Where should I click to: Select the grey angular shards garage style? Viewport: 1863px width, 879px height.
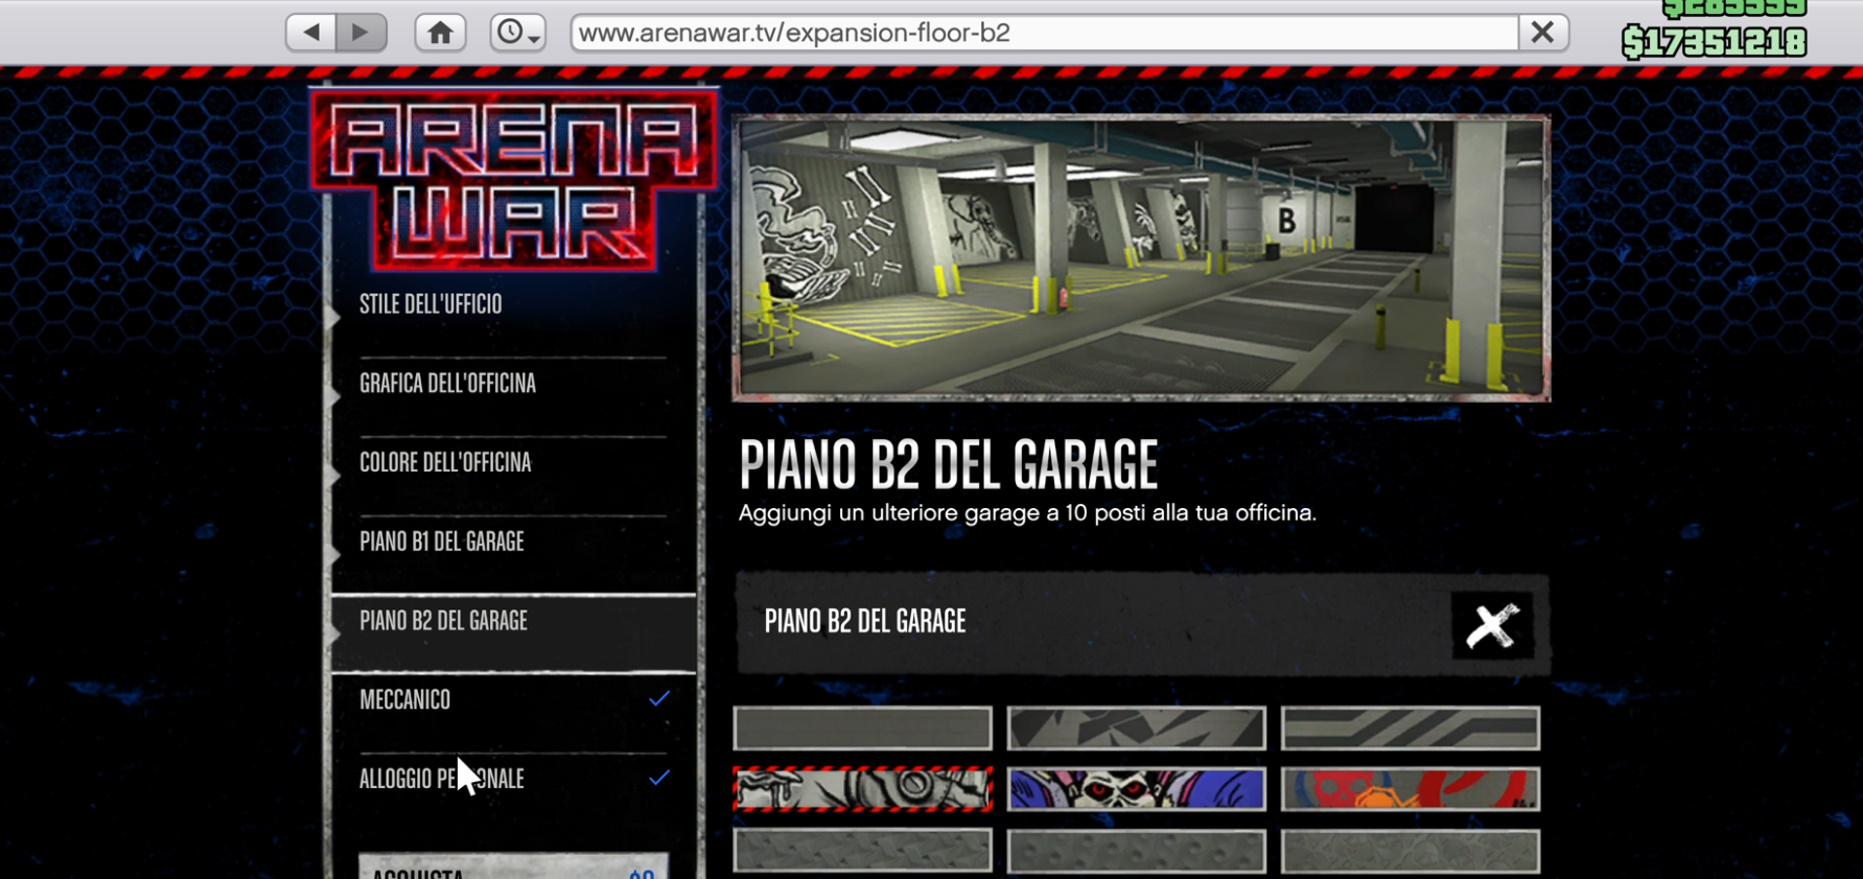(1136, 728)
